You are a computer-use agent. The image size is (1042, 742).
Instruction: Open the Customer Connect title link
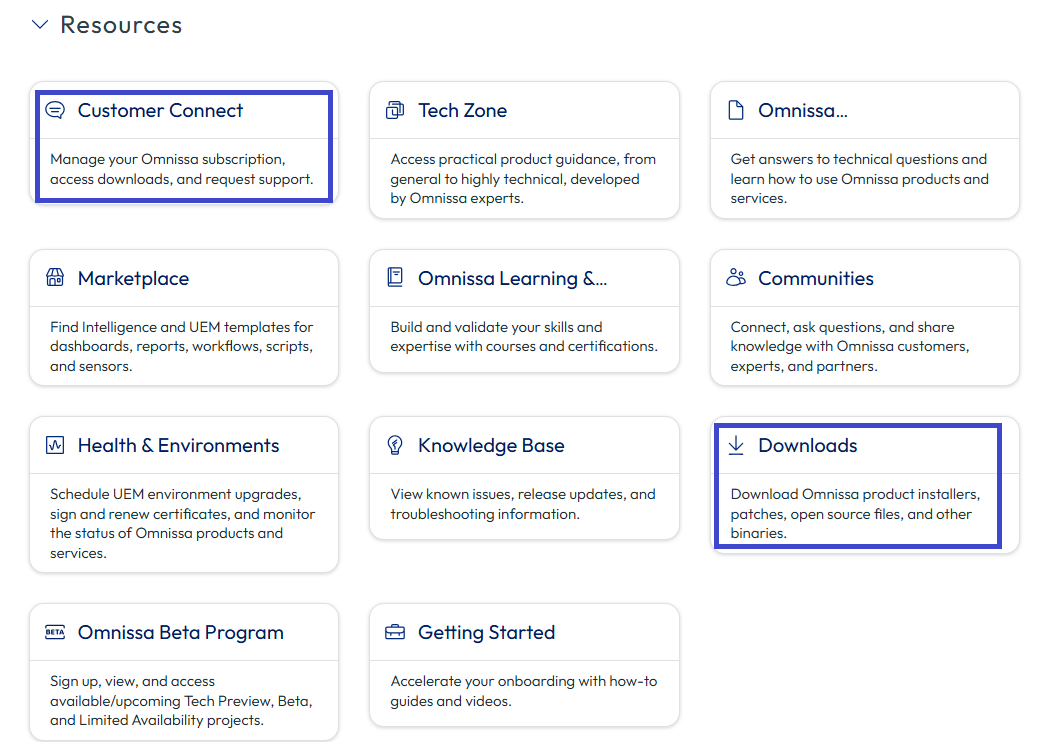[x=160, y=110]
